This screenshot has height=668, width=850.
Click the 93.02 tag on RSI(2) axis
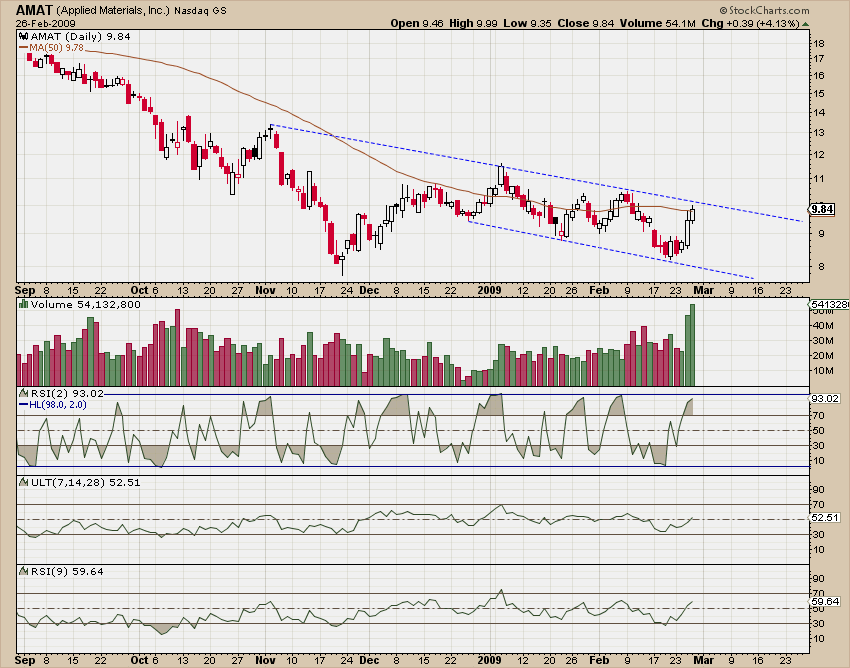point(825,399)
